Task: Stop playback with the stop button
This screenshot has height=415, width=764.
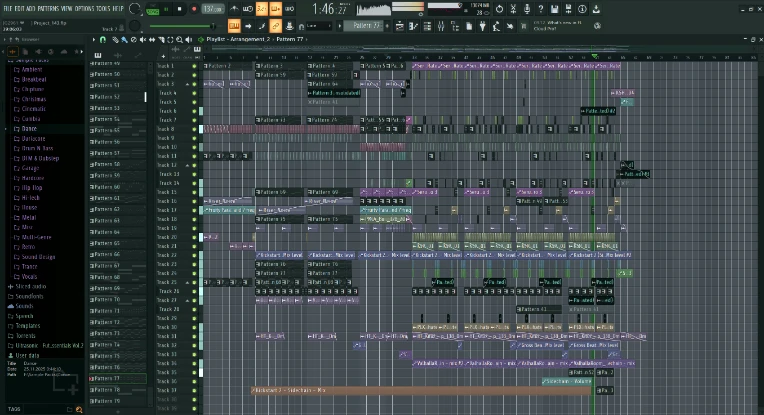Action: pos(178,9)
